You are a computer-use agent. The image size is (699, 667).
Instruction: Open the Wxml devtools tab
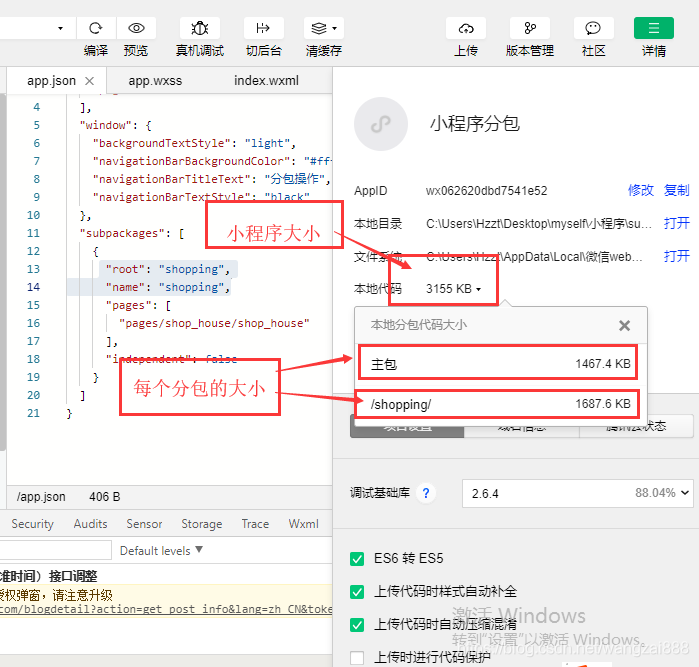303,524
